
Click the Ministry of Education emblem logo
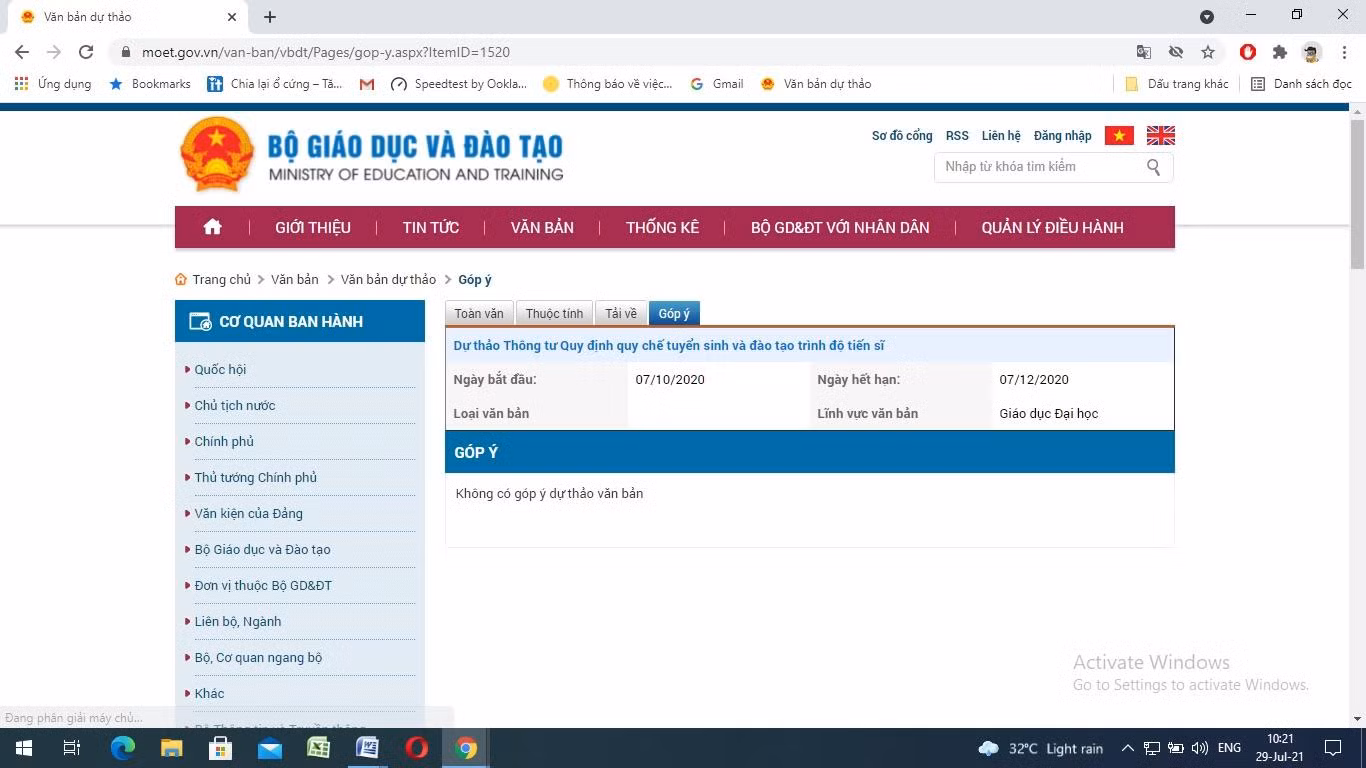pos(217,154)
